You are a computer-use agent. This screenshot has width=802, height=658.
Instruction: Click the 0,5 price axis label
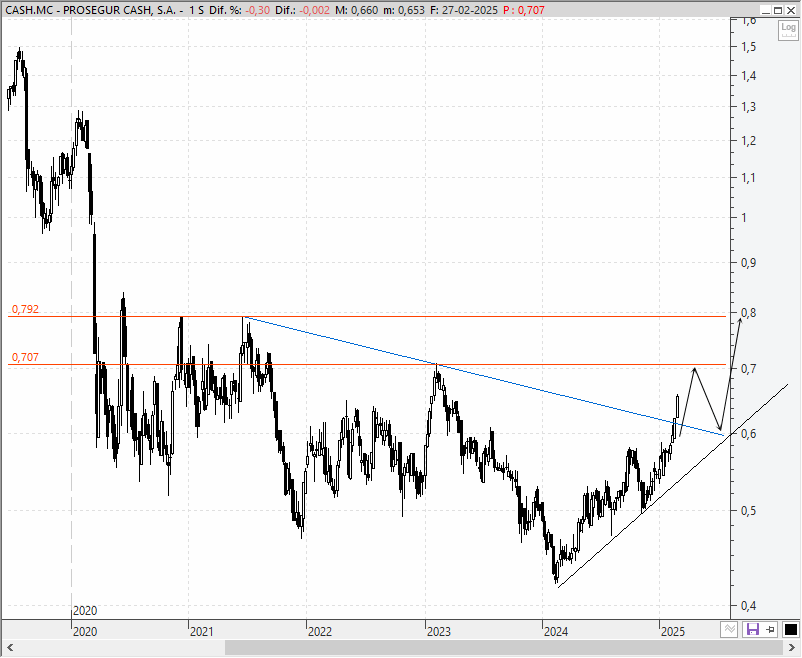click(749, 510)
